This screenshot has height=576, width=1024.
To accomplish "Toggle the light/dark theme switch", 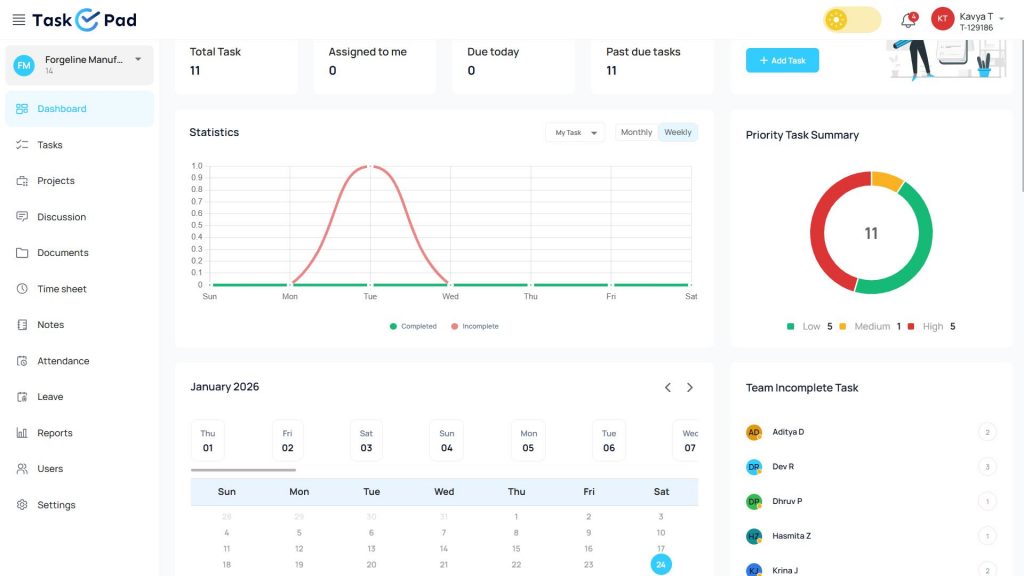I will 852,20.
